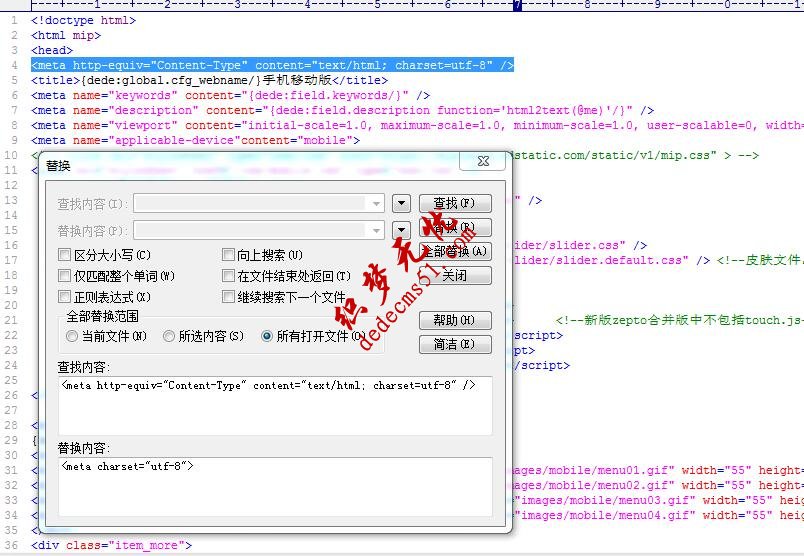Open arrow menu button beside 查找内容(I)
This screenshot has height=556, width=804.
pos(401,204)
